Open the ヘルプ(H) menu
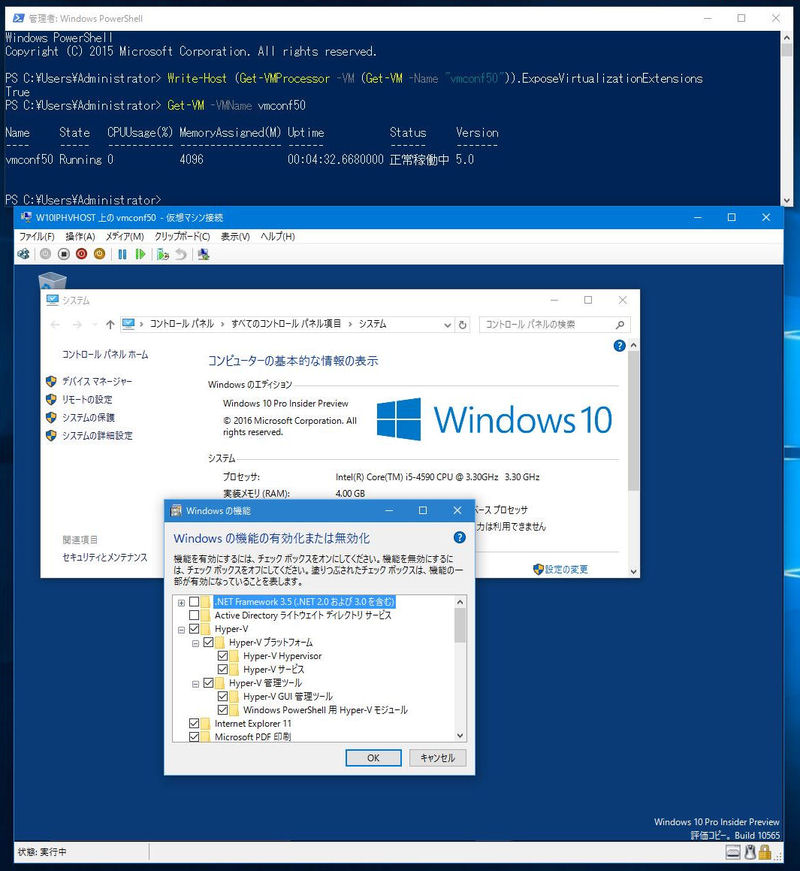 (278, 237)
